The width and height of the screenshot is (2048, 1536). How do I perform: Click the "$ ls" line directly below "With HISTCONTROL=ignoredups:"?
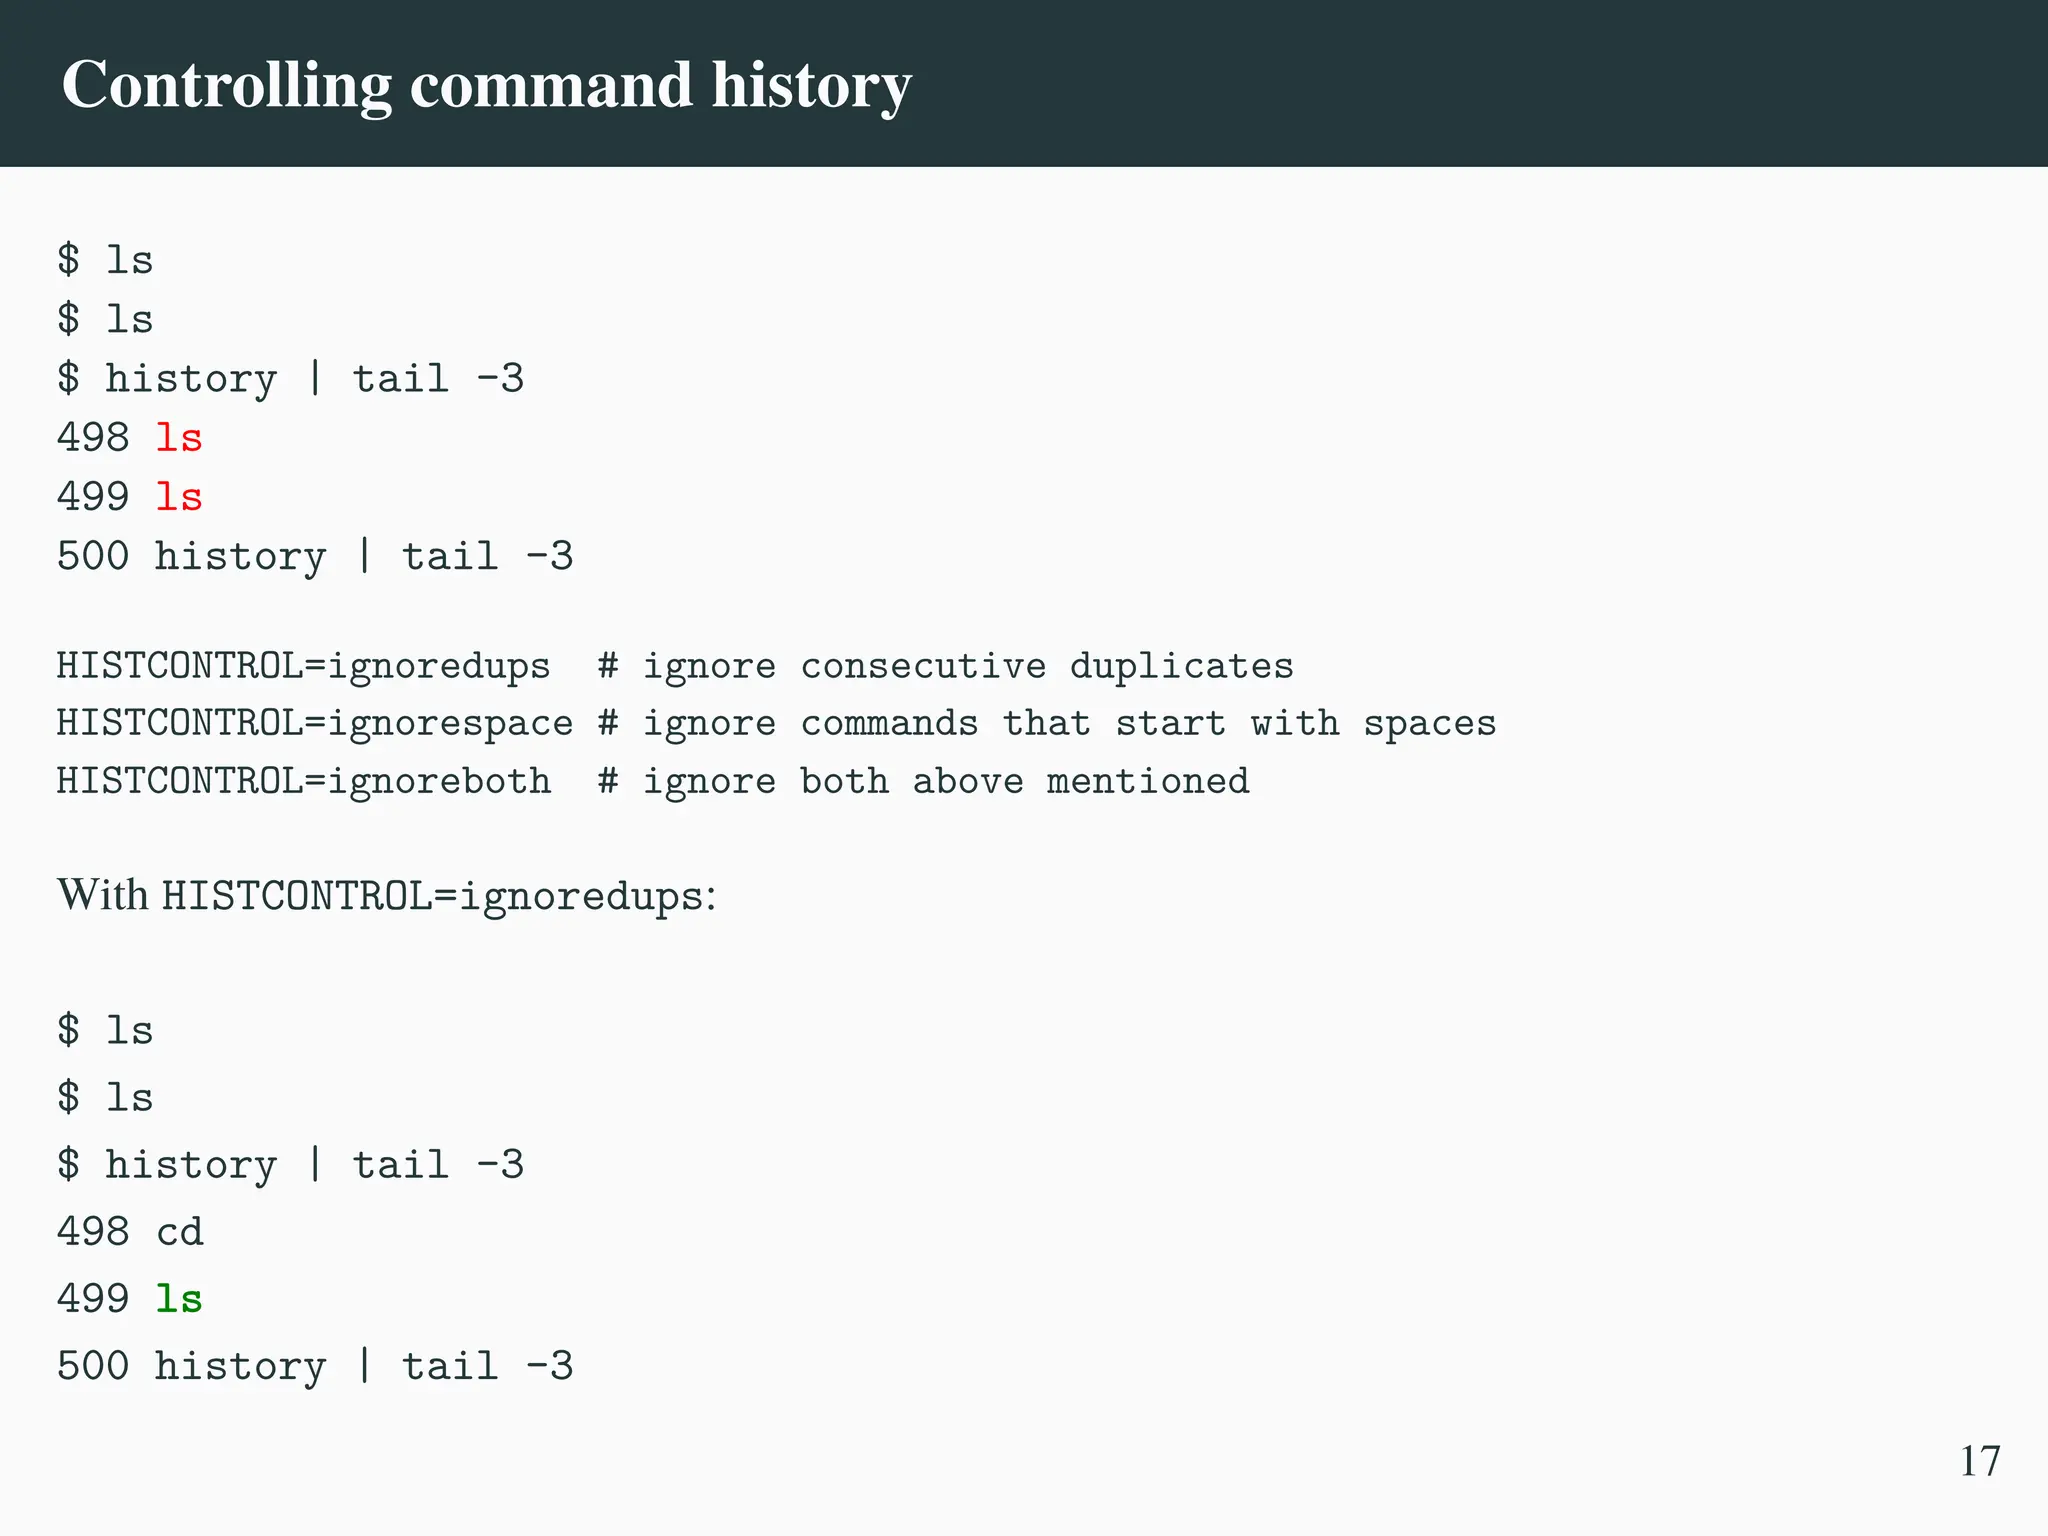pyautogui.click(x=105, y=1030)
